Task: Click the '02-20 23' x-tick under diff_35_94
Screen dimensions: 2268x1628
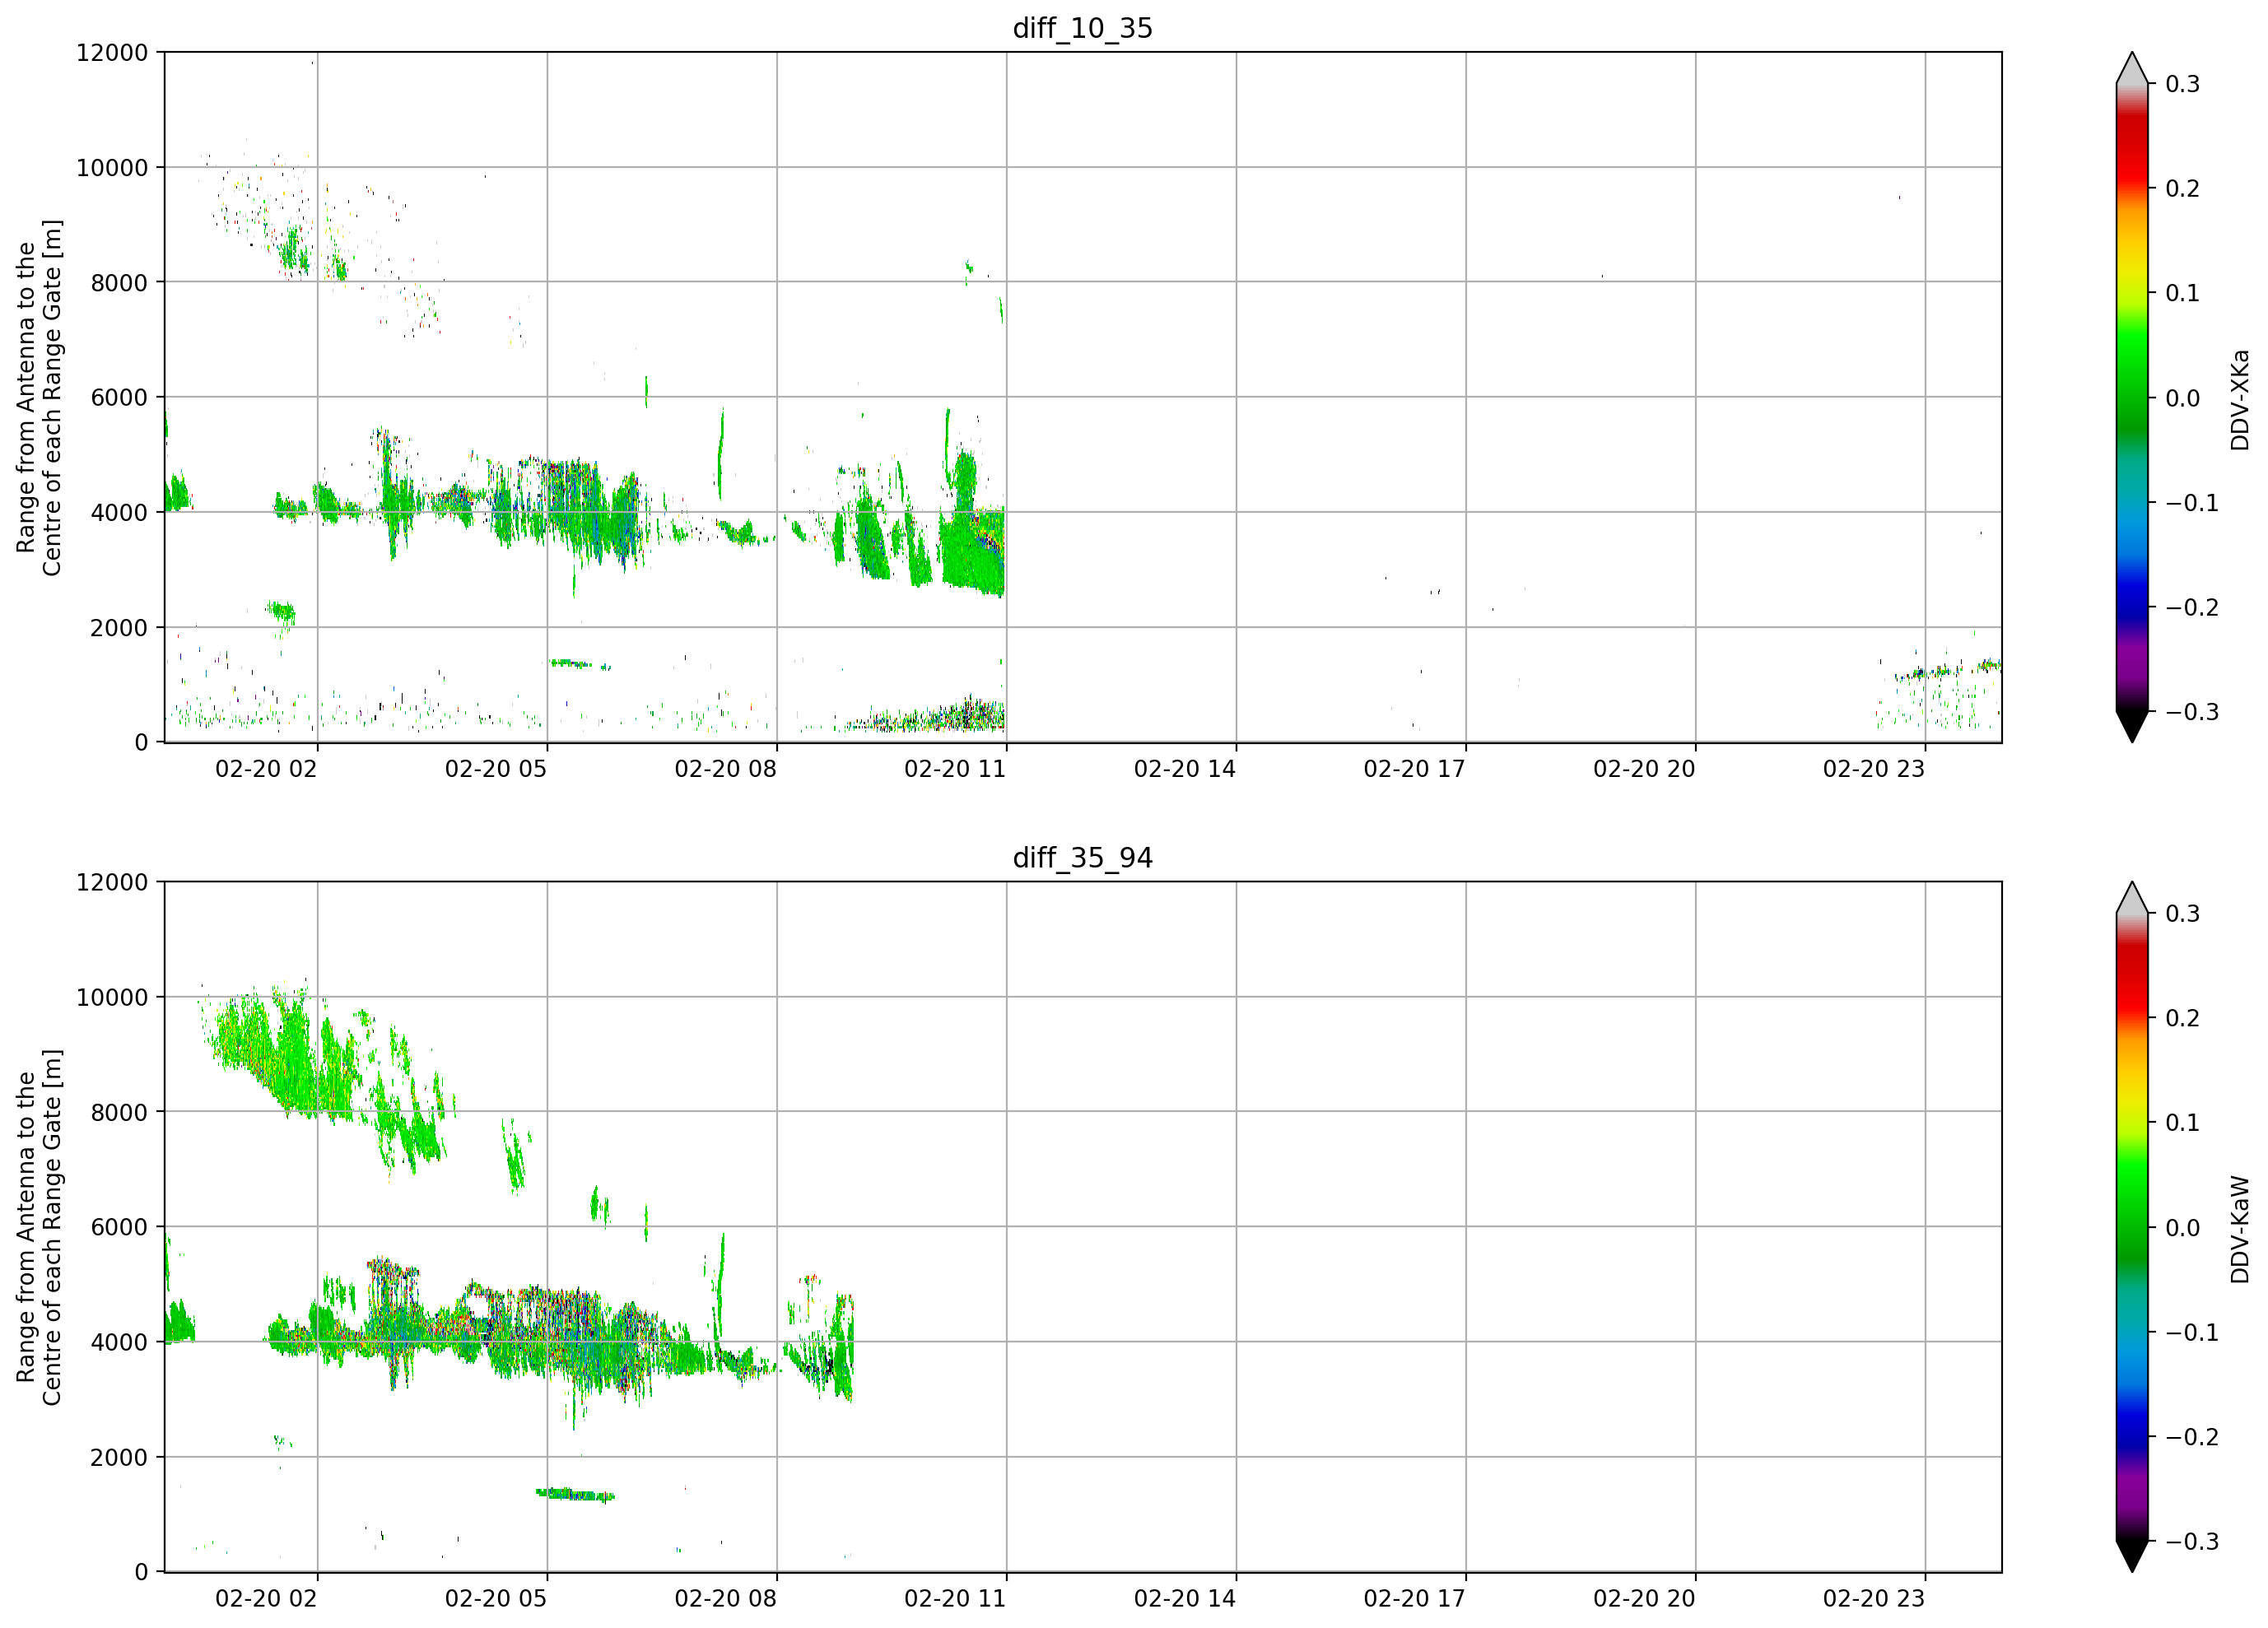Action: (1874, 1599)
